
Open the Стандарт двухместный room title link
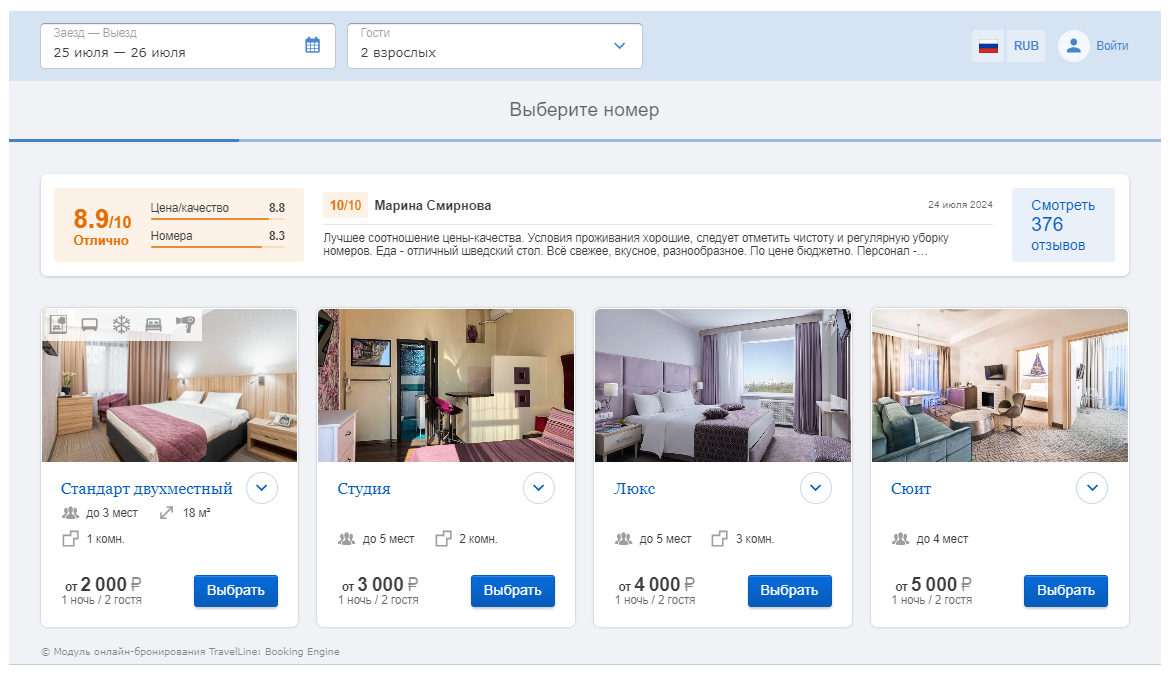tap(147, 489)
